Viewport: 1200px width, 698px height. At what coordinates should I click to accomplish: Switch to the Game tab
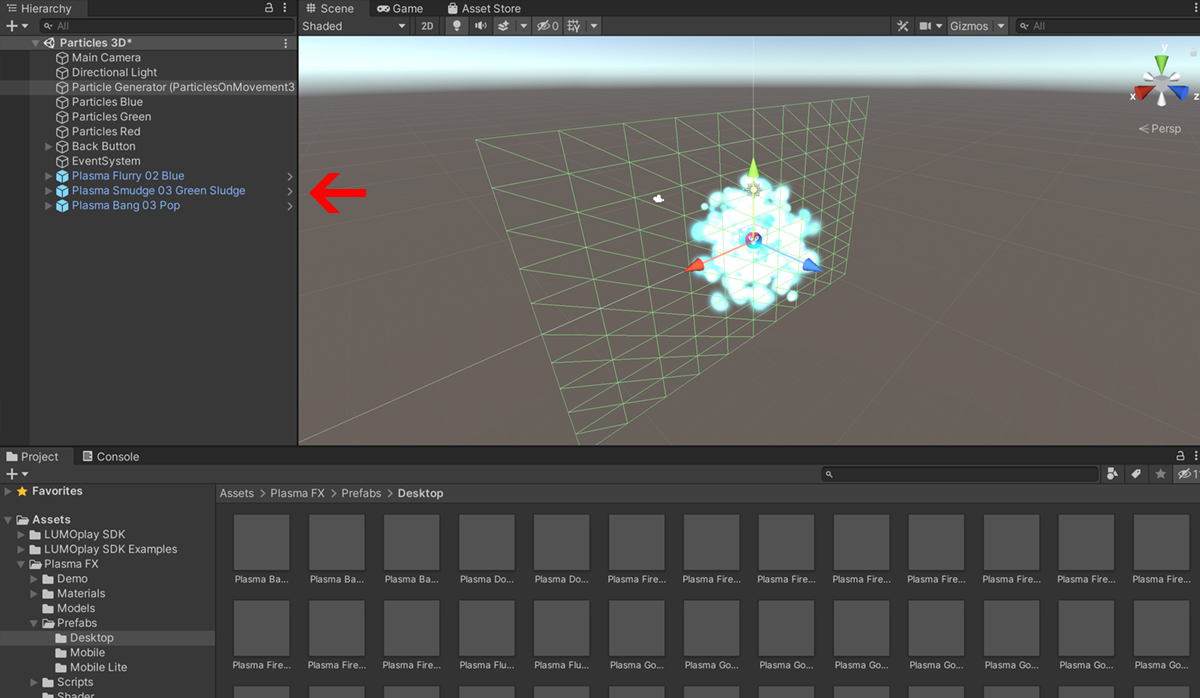tap(400, 8)
